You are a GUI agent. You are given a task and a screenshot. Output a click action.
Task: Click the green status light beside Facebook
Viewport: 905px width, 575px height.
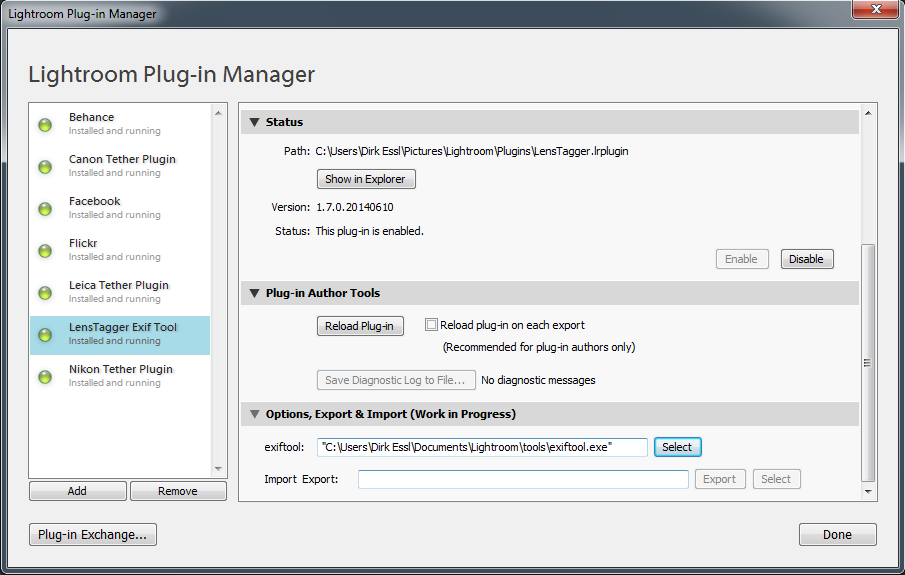coord(45,209)
